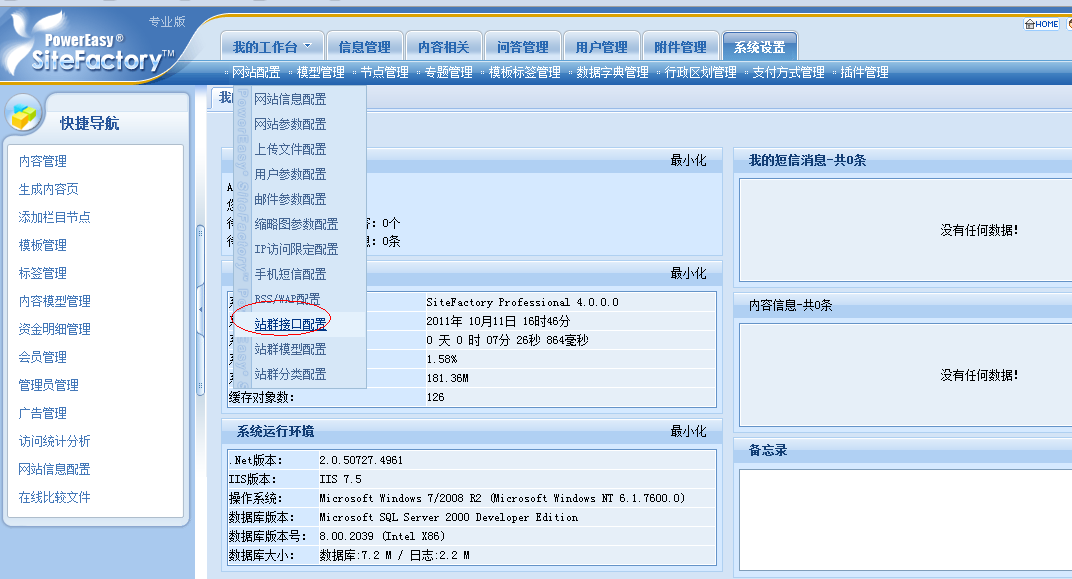Open 会员管理 in quick navigation
The height and width of the screenshot is (579, 1072).
pos(42,358)
